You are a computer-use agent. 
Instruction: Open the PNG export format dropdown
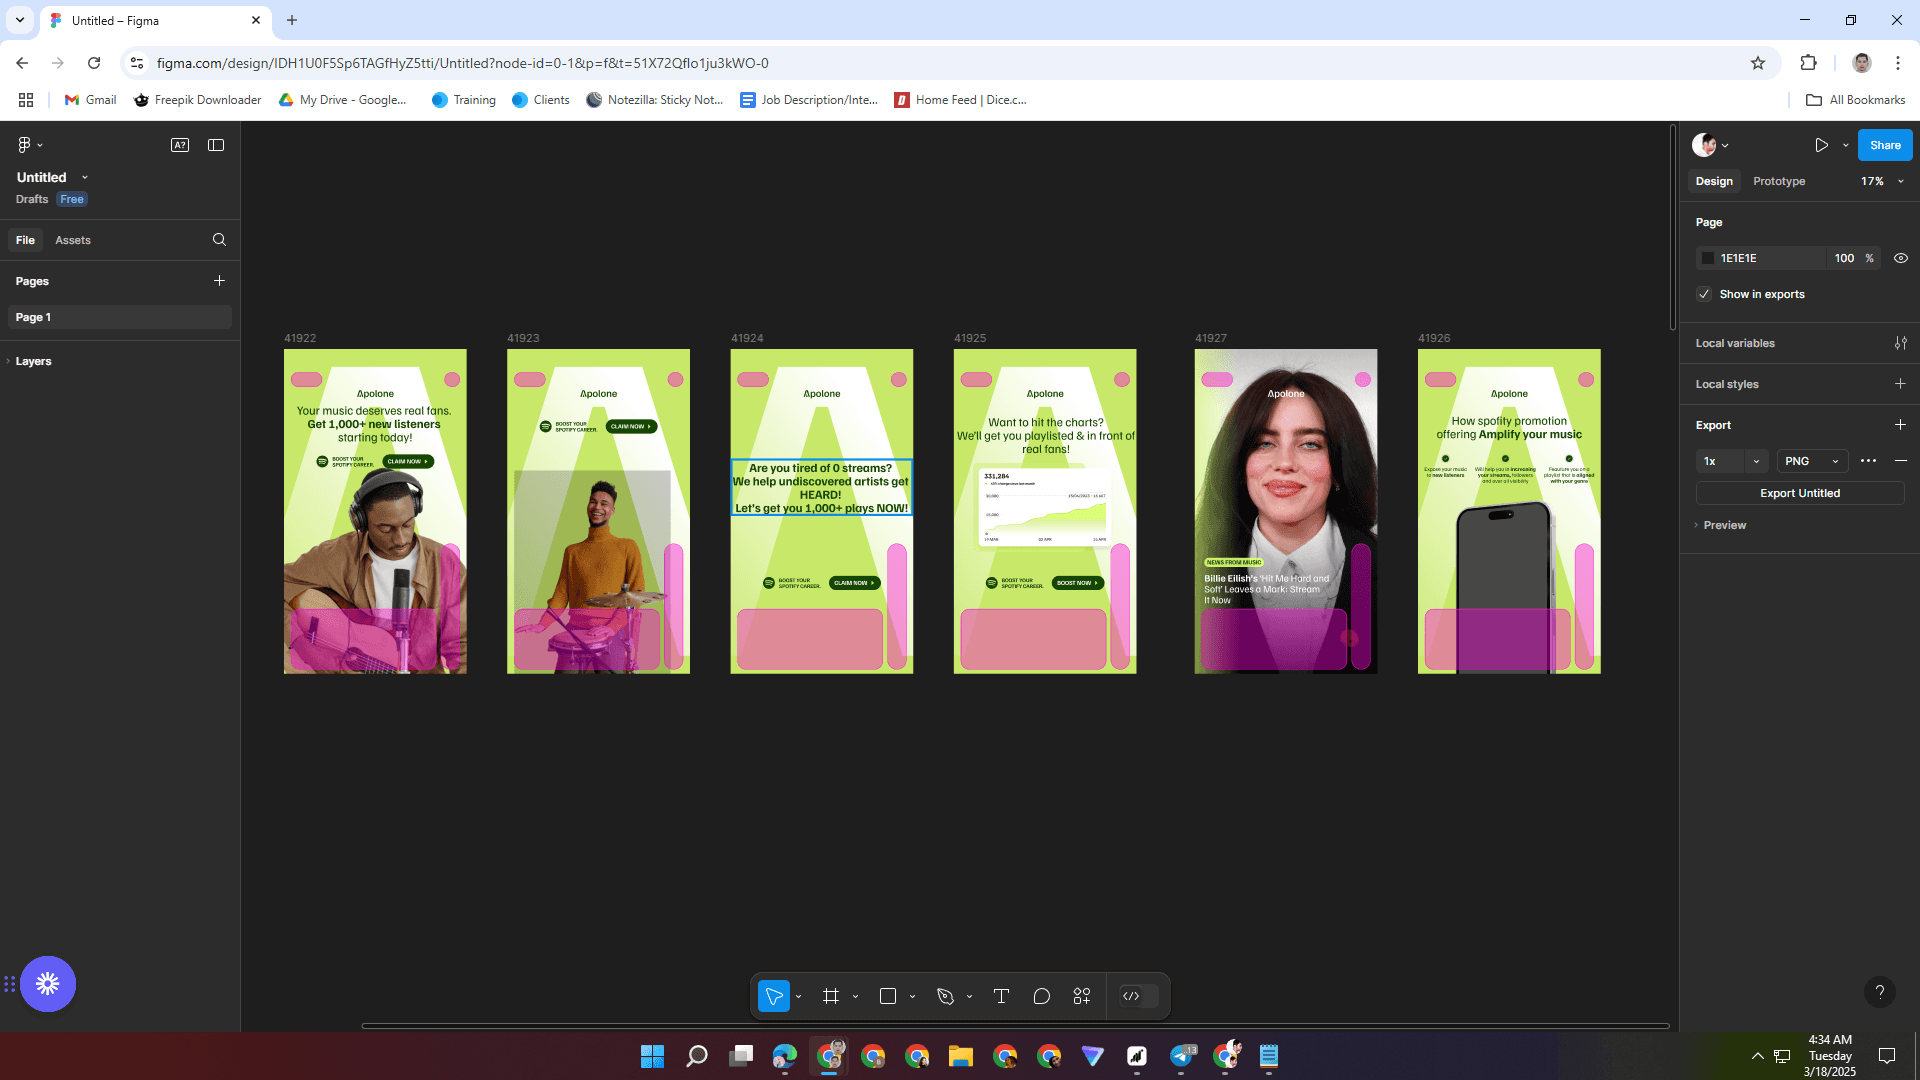click(1811, 461)
